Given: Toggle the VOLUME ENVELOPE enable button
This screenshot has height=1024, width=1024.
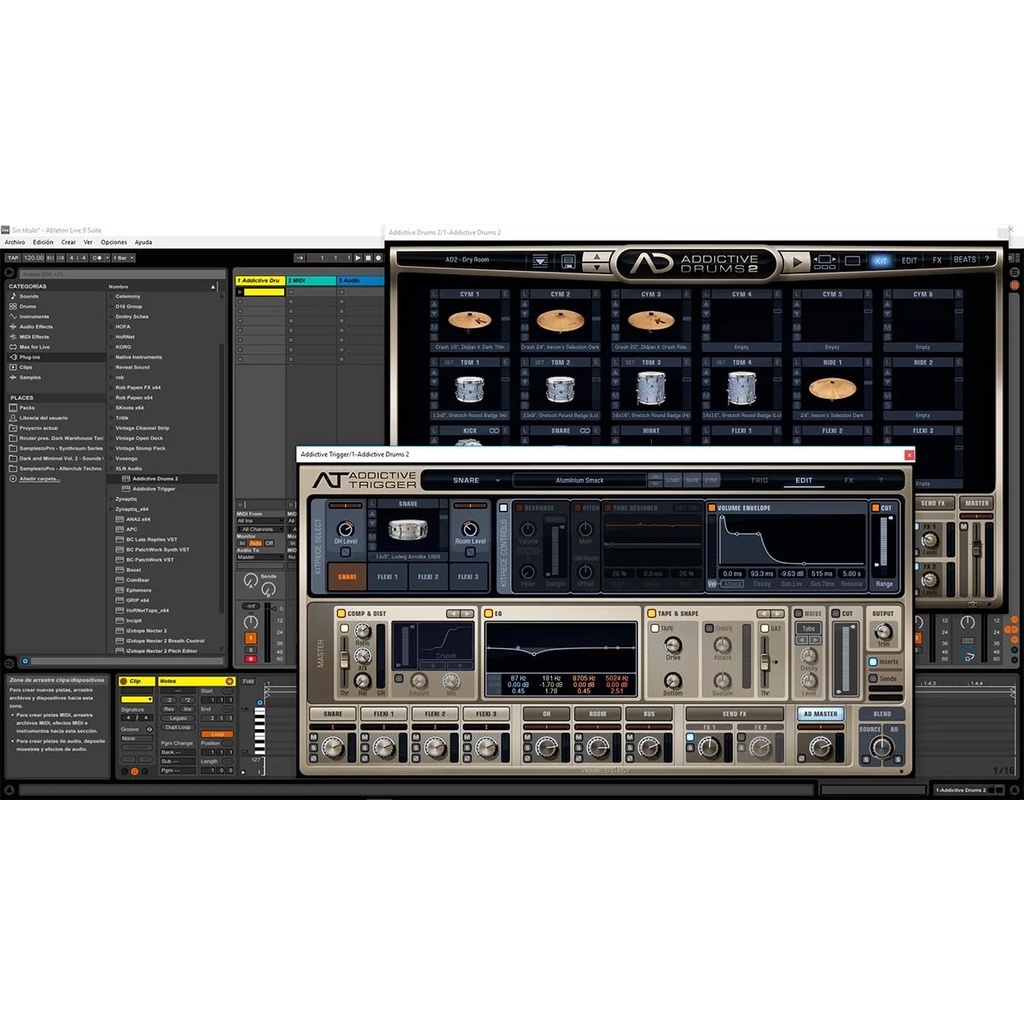Looking at the screenshot, I should pyautogui.click(x=712, y=507).
